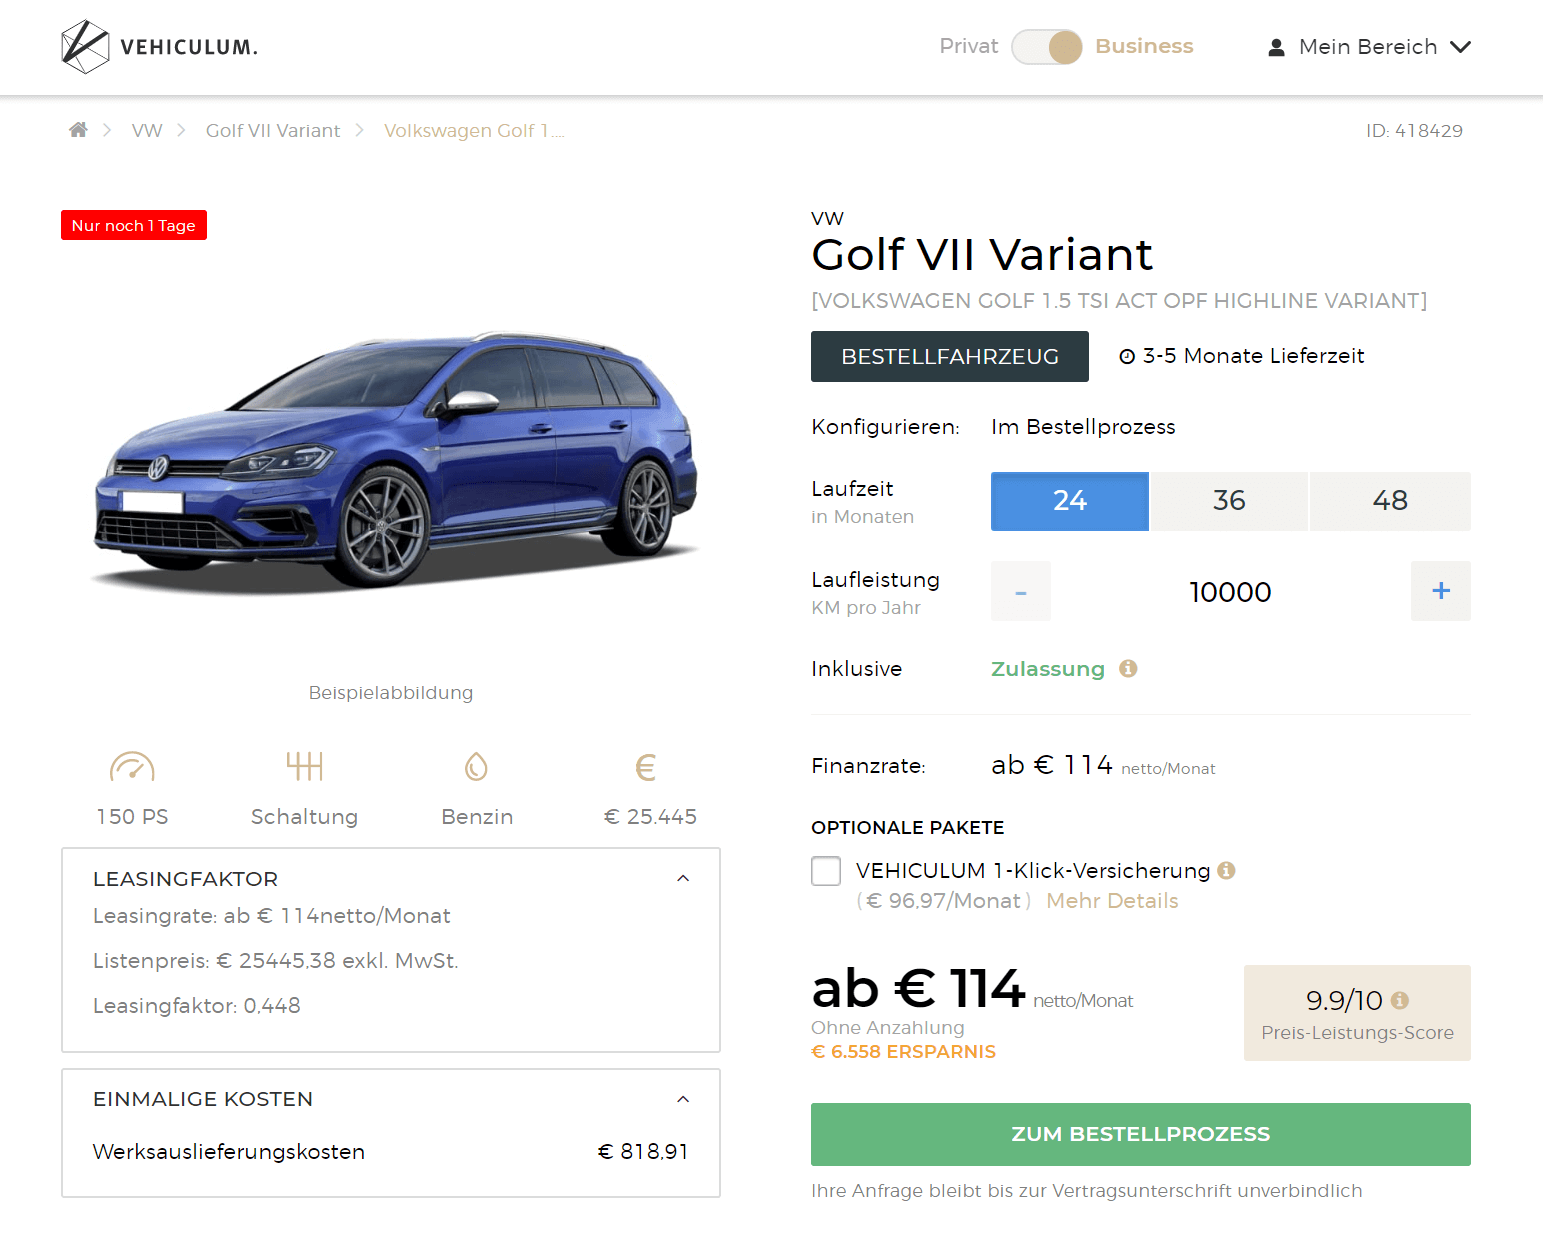Collapse the Leasingfaktor section
The height and width of the screenshot is (1252, 1543).
click(683, 878)
